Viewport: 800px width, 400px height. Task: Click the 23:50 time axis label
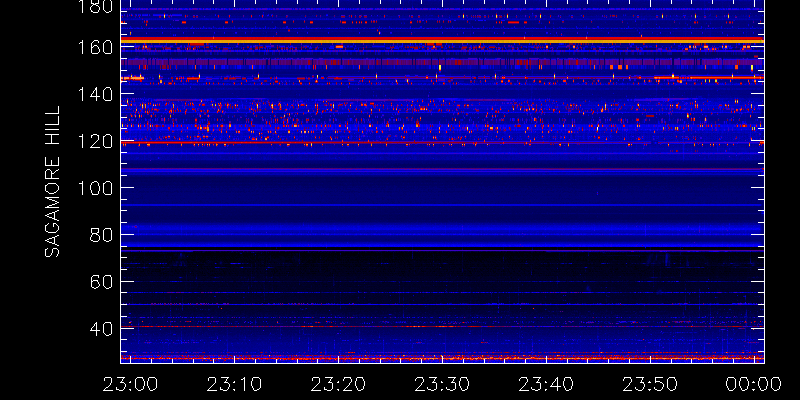[x=650, y=384]
